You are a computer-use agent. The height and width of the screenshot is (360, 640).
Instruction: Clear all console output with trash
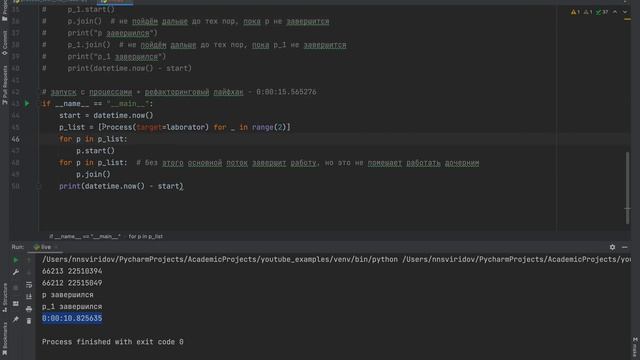point(29,321)
